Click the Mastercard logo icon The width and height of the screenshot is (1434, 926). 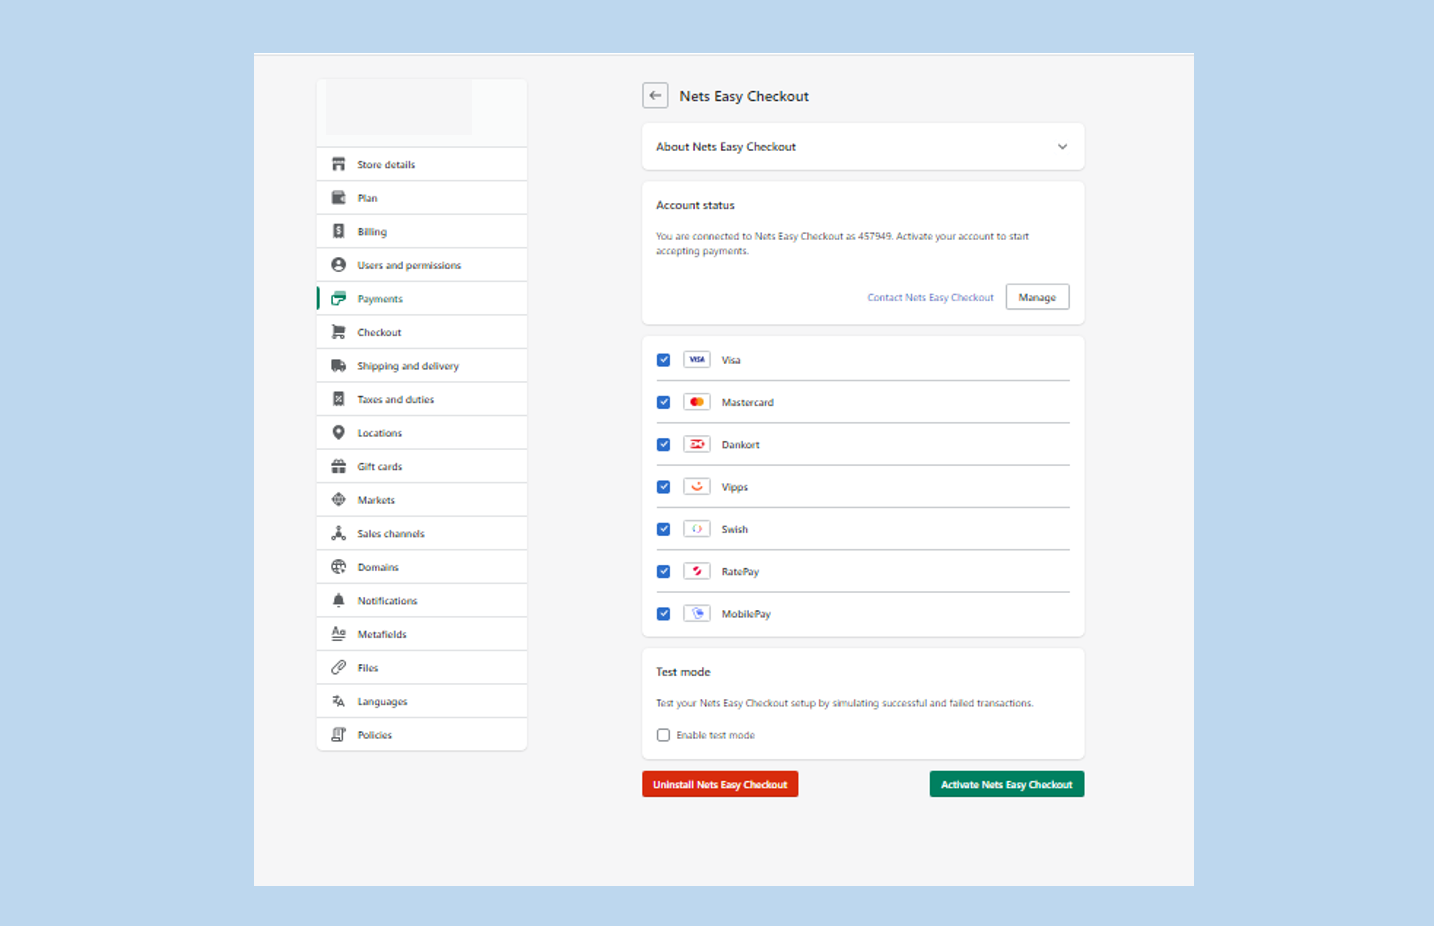(x=697, y=402)
